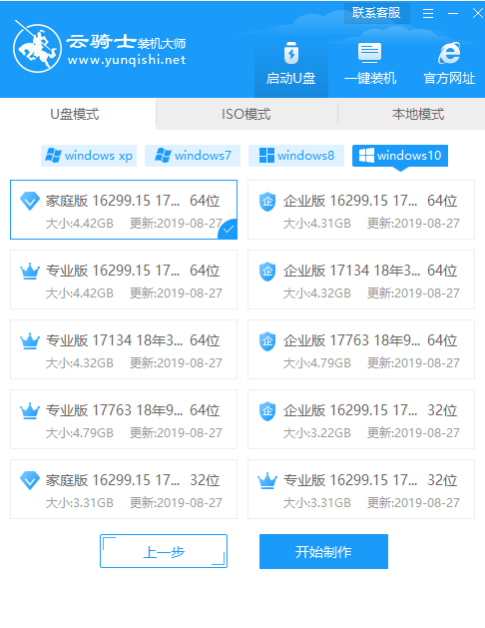The image size is (485, 628).
Task: Minimize the 云骑士 window
Action: tap(453, 14)
